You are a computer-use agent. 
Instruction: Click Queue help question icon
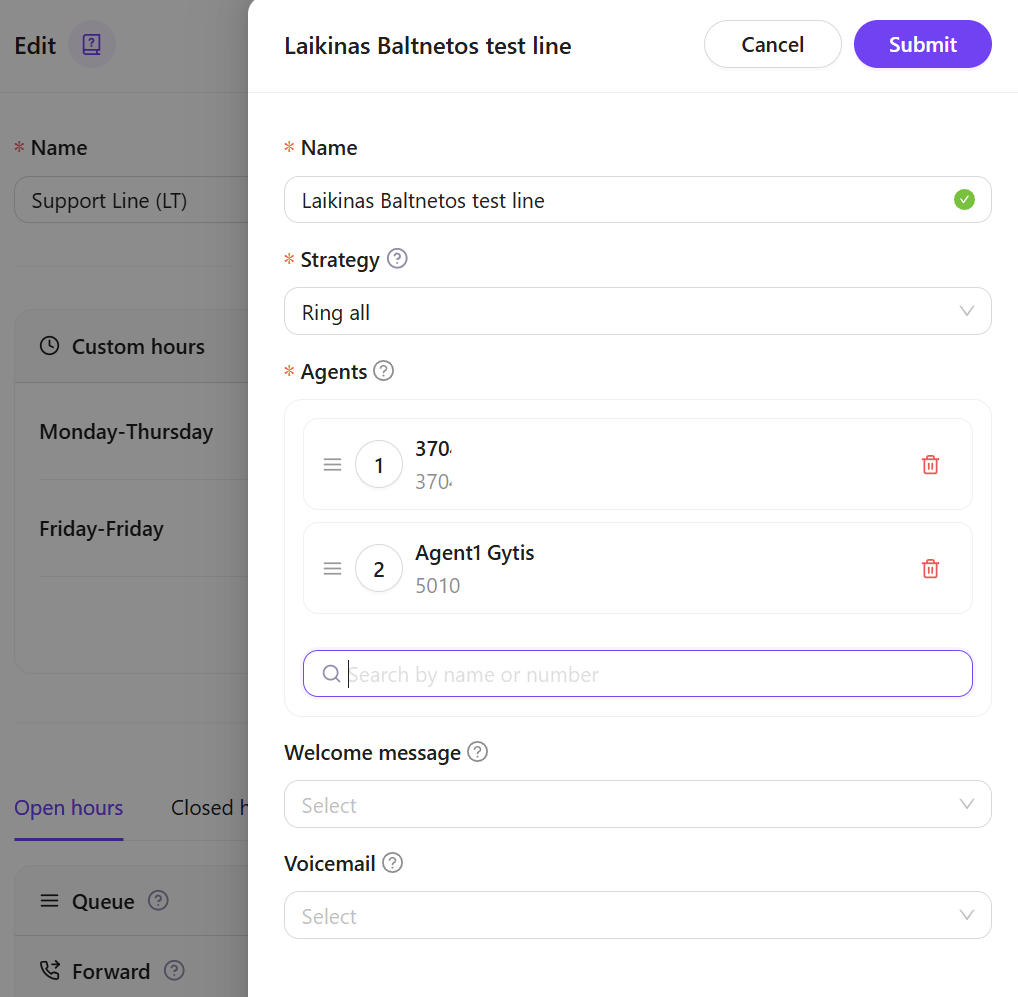tap(158, 901)
